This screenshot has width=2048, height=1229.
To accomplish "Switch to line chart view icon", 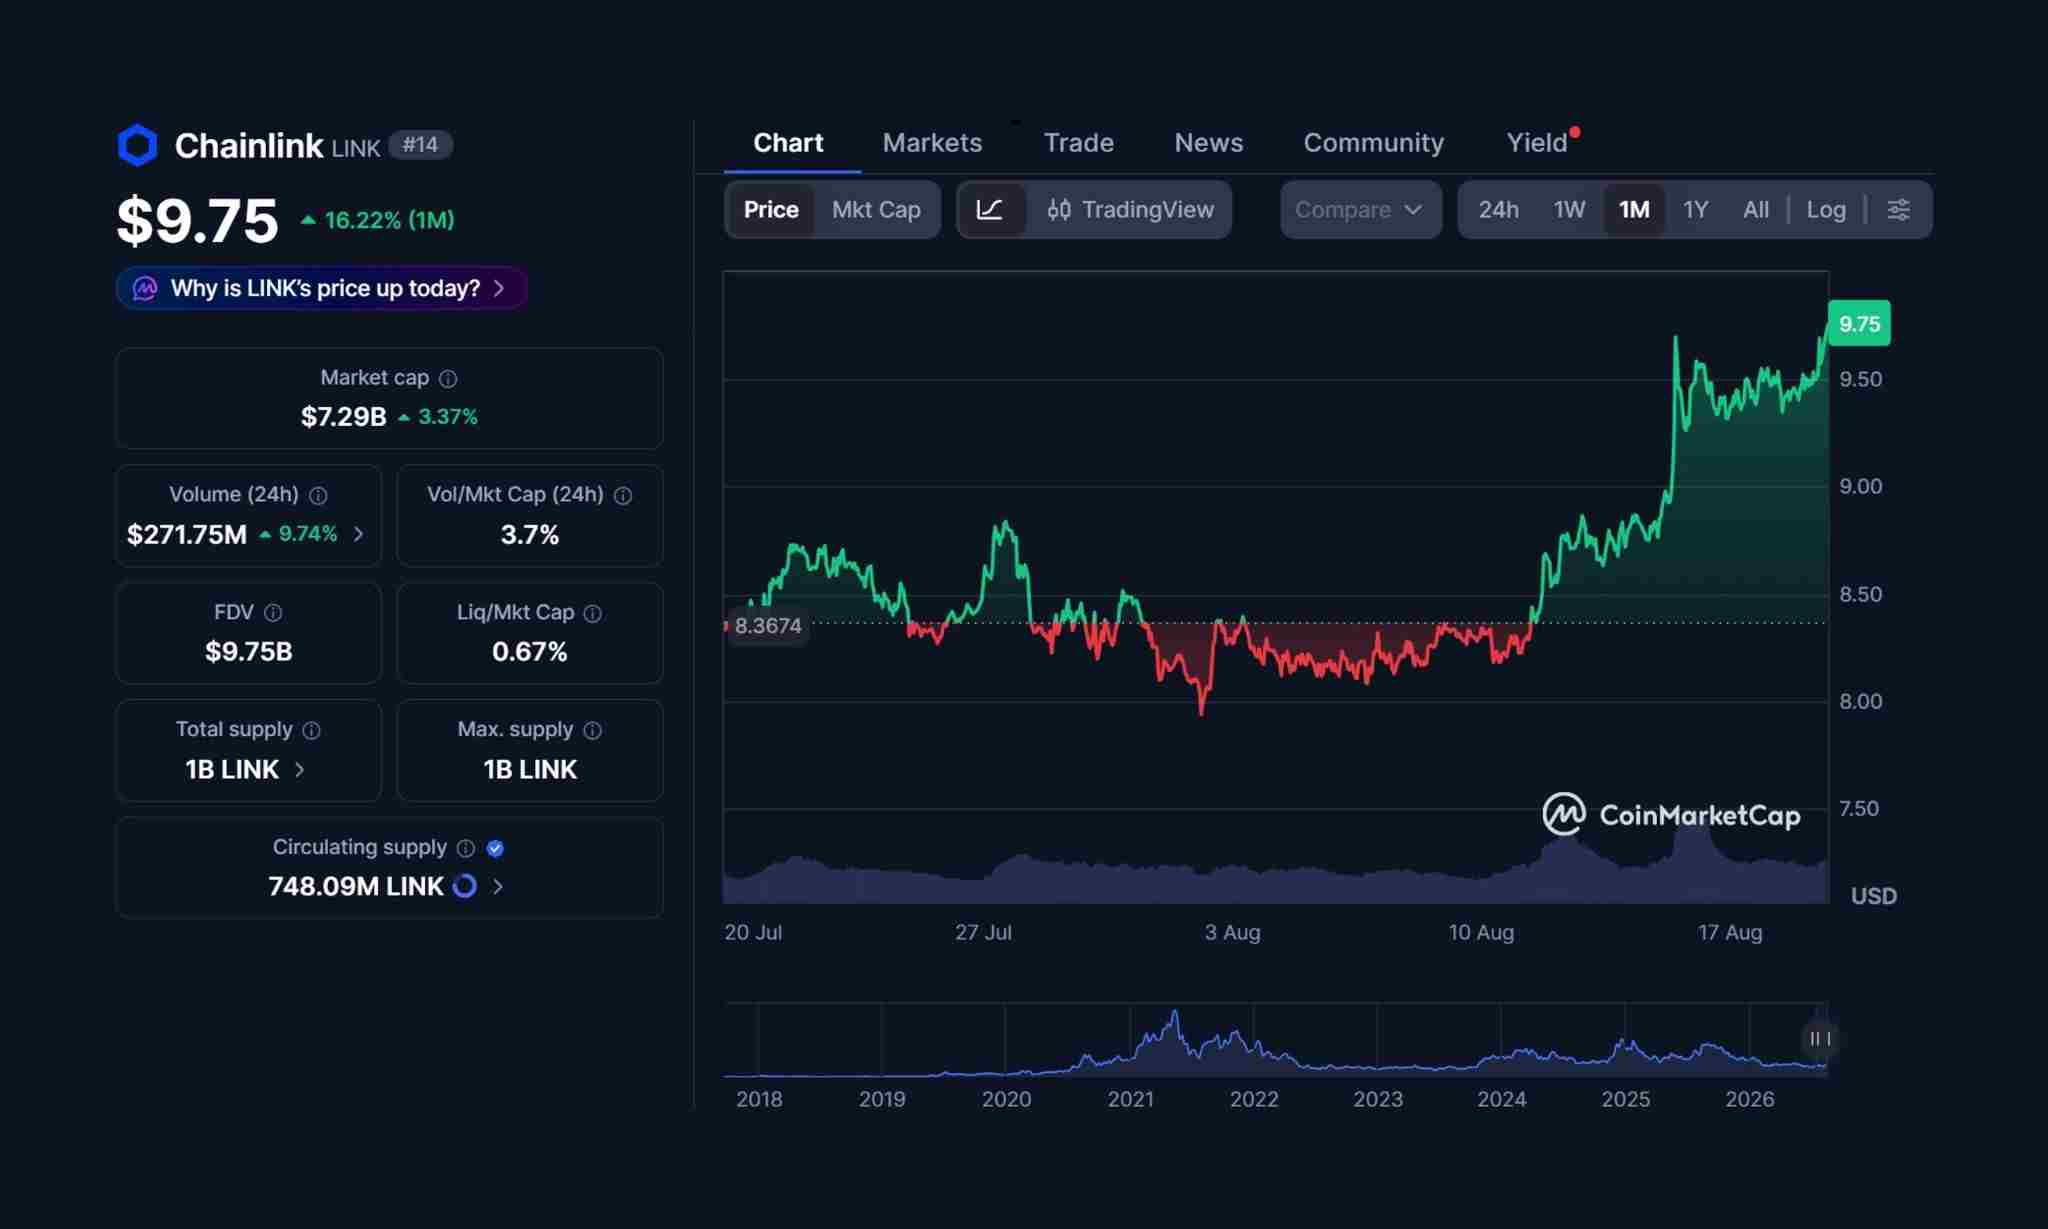I will tap(990, 210).
